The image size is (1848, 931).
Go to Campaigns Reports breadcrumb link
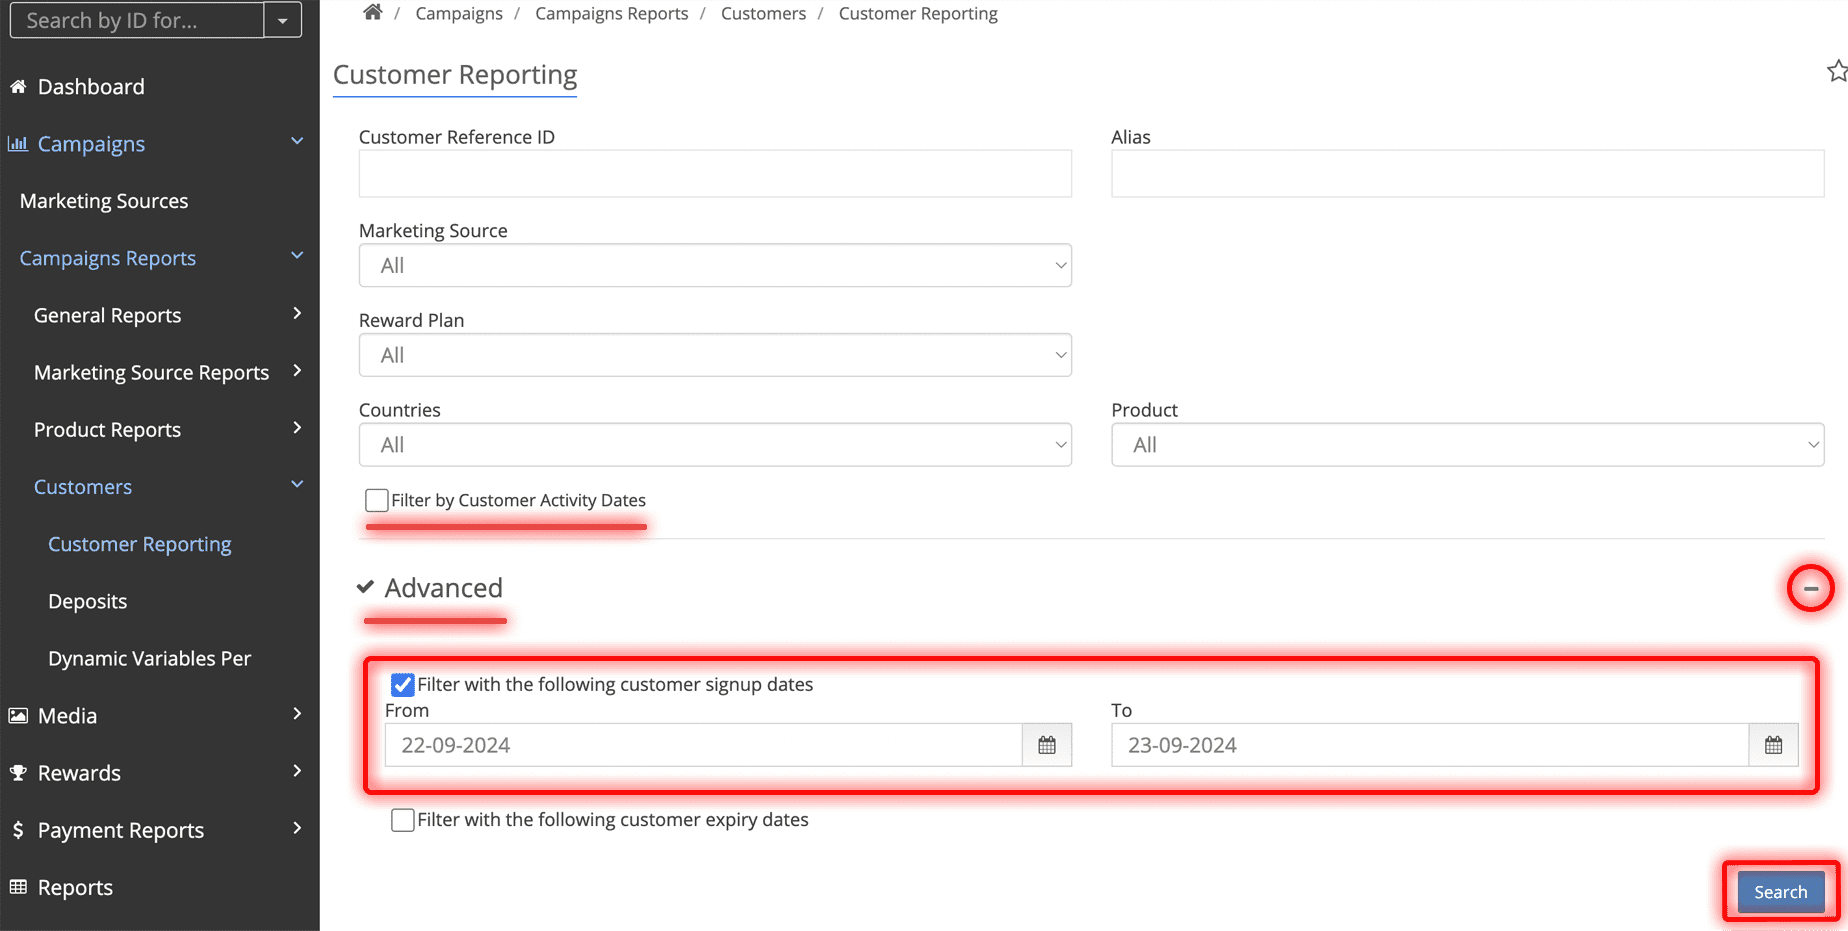click(611, 14)
